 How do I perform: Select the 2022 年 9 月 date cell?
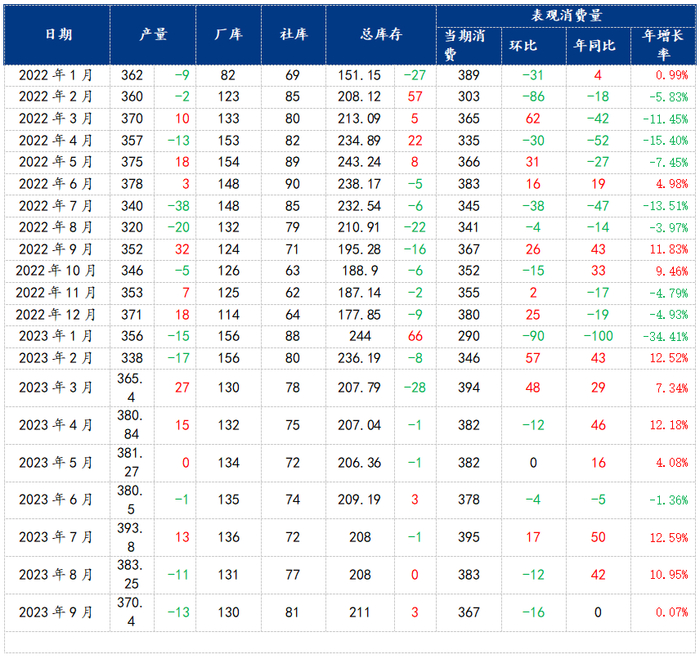(56, 249)
